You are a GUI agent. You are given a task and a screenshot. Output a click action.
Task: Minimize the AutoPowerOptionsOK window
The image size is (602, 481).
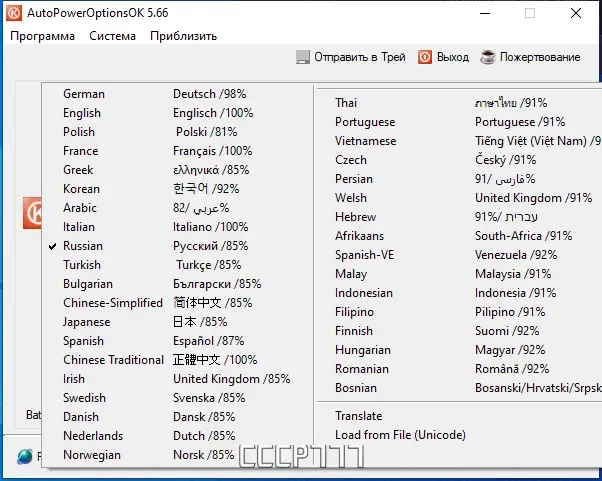click(x=485, y=13)
